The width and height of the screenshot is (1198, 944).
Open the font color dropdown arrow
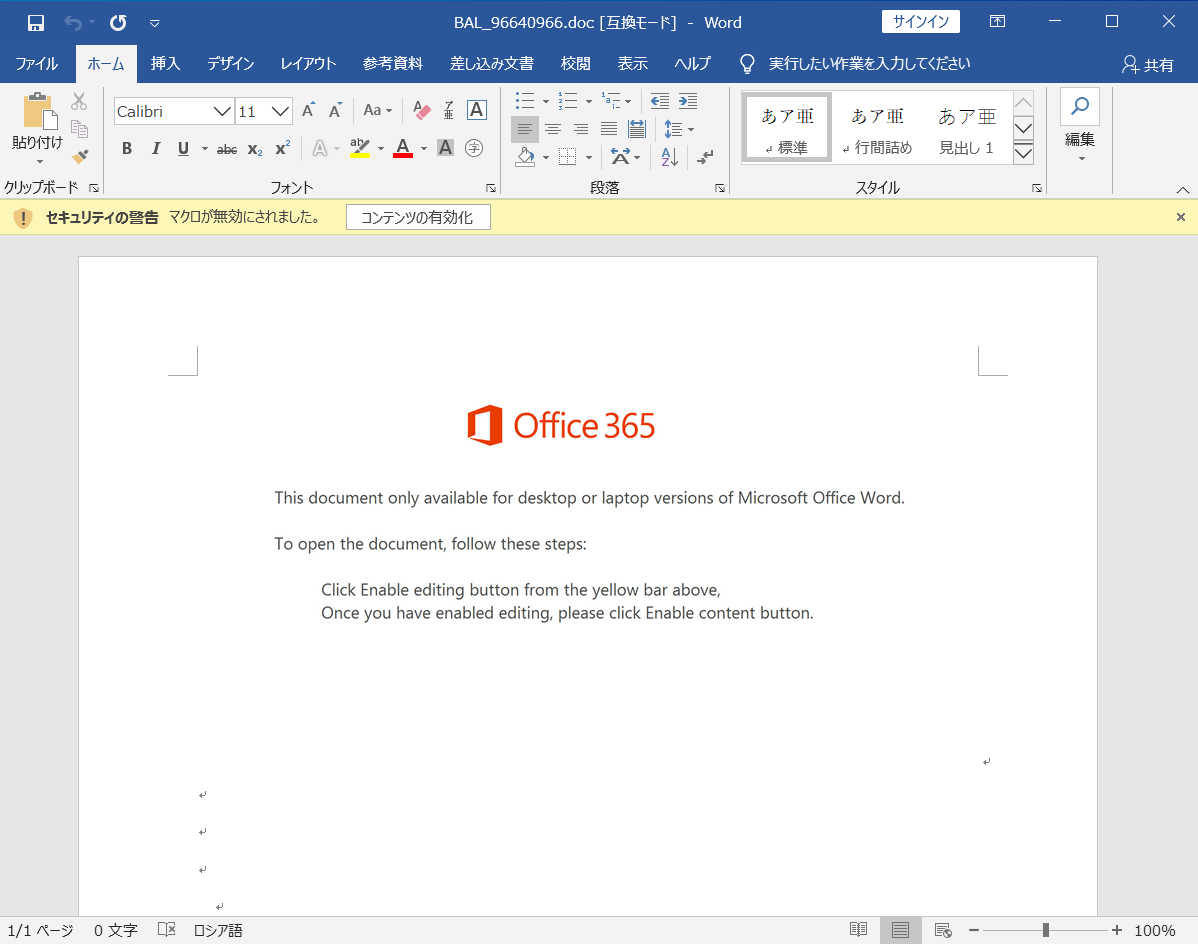click(x=424, y=149)
